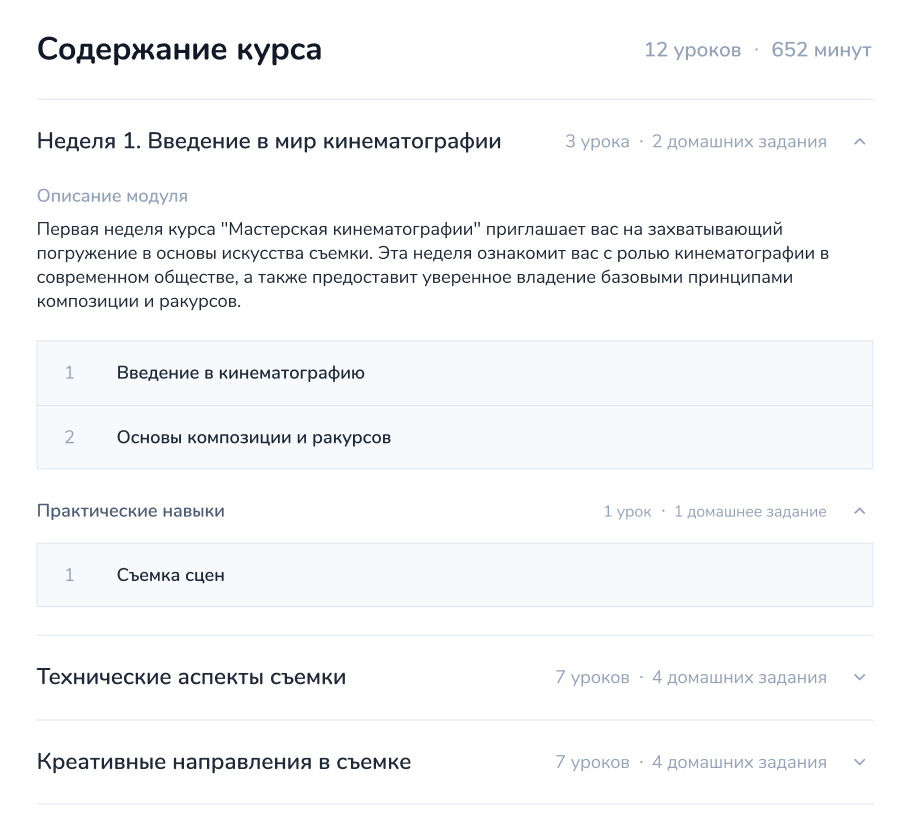
Task: Expand Технические аспекты съемки chevron
Action: tap(860, 677)
